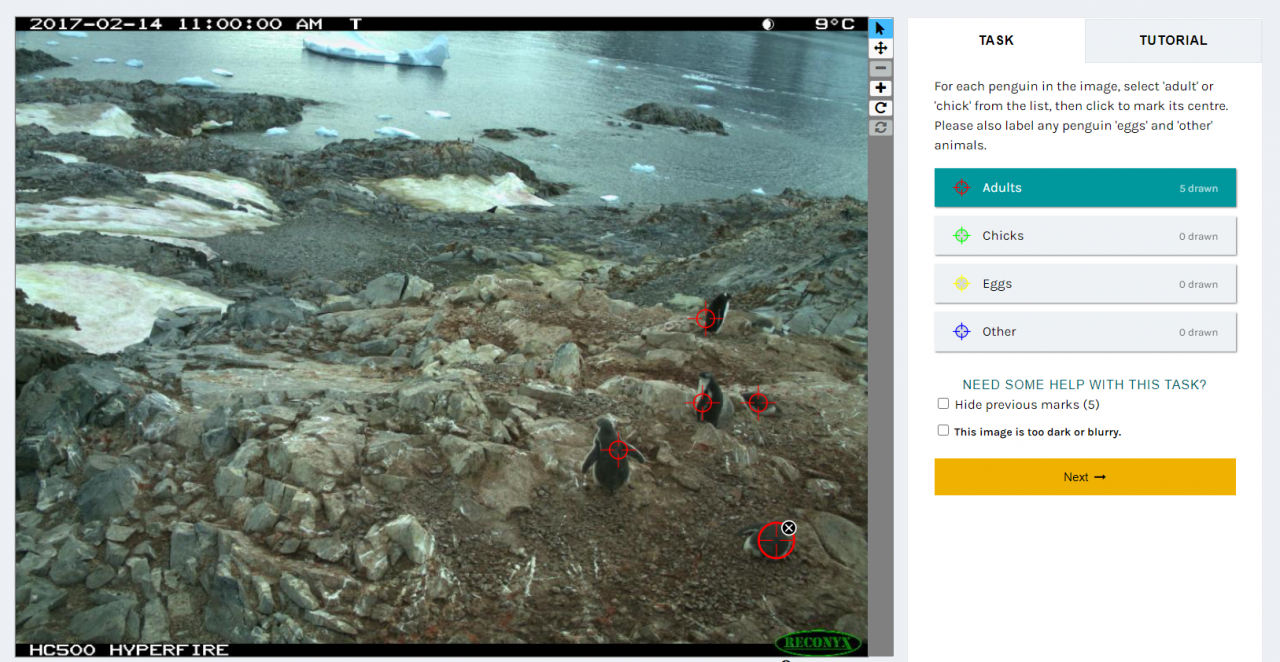The width and height of the screenshot is (1280, 662).
Task: Select the enlarged mark beside the X
Action: coord(775,540)
